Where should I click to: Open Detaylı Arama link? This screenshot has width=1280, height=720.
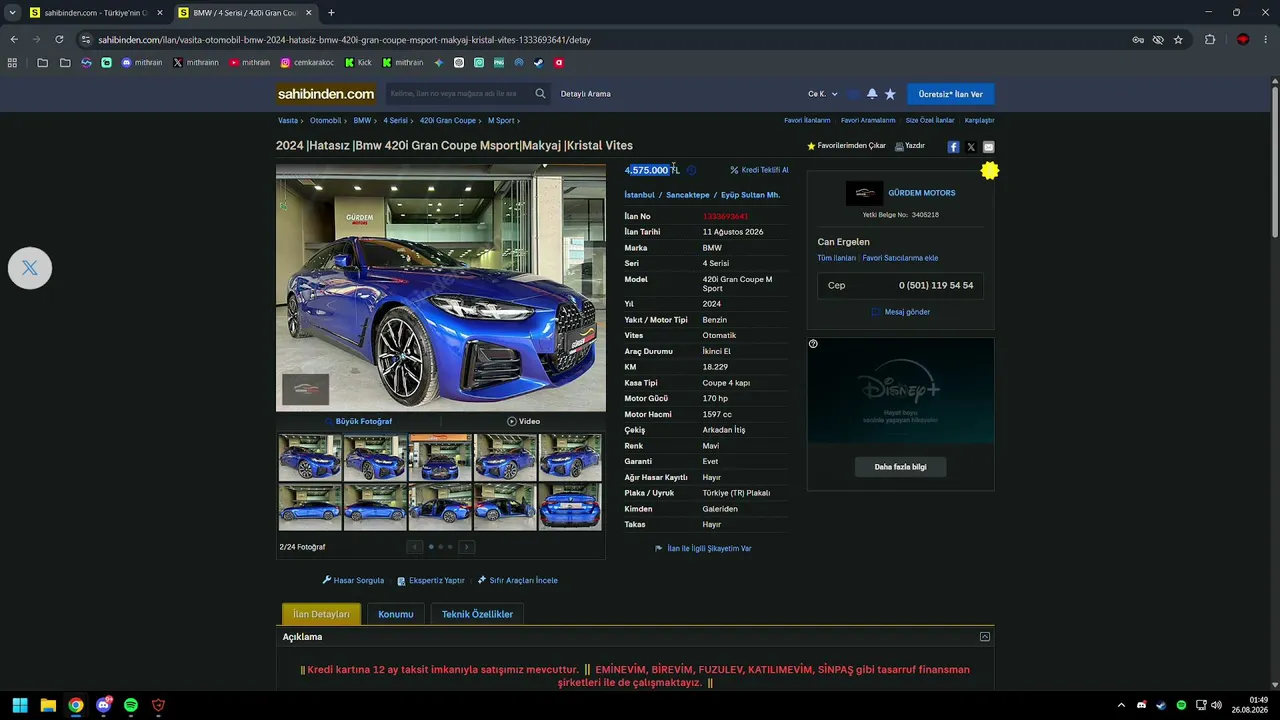click(586, 94)
